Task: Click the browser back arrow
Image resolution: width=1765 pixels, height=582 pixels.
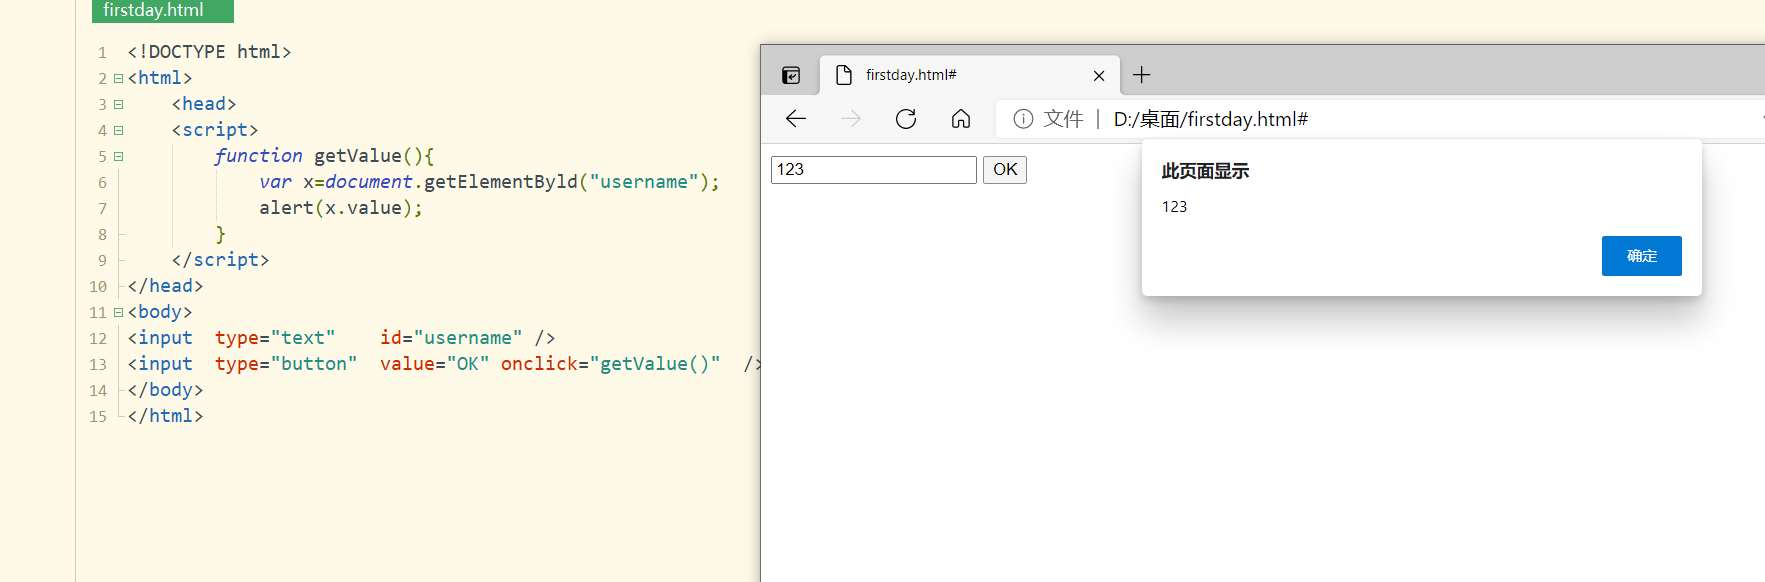Action: [x=796, y=119]
